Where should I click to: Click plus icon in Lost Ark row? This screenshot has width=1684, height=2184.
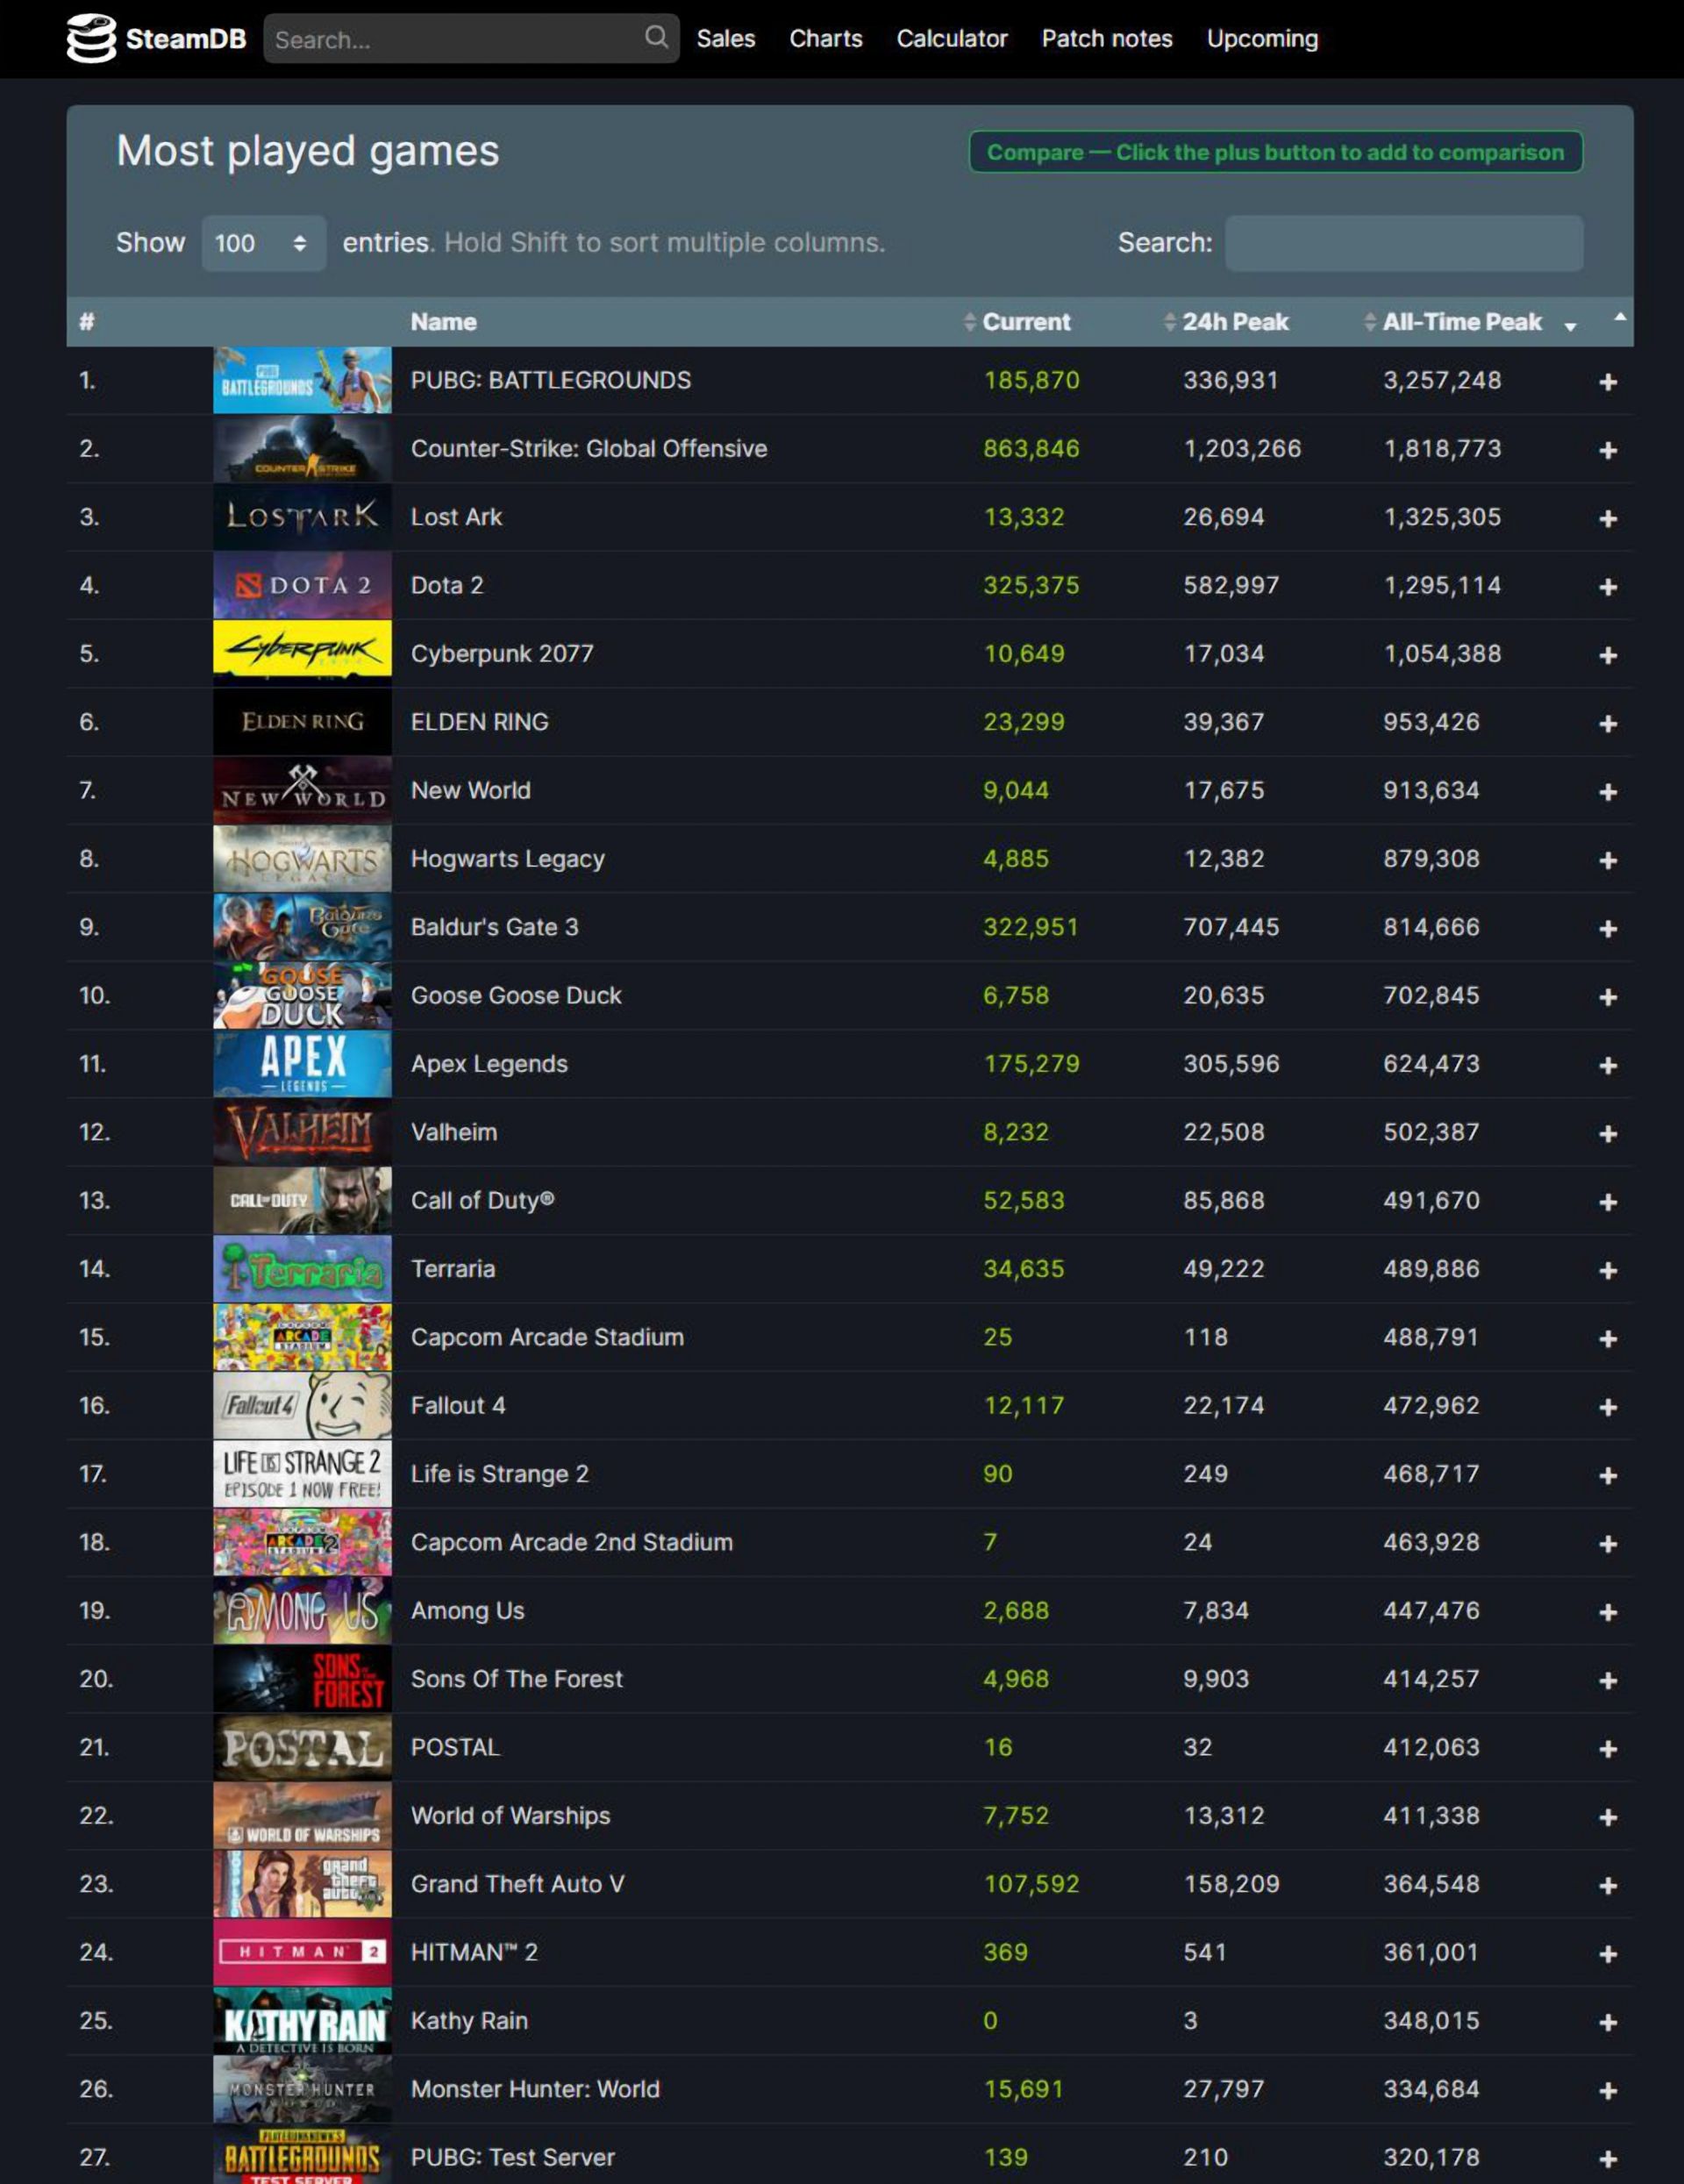coord(1607,519)
